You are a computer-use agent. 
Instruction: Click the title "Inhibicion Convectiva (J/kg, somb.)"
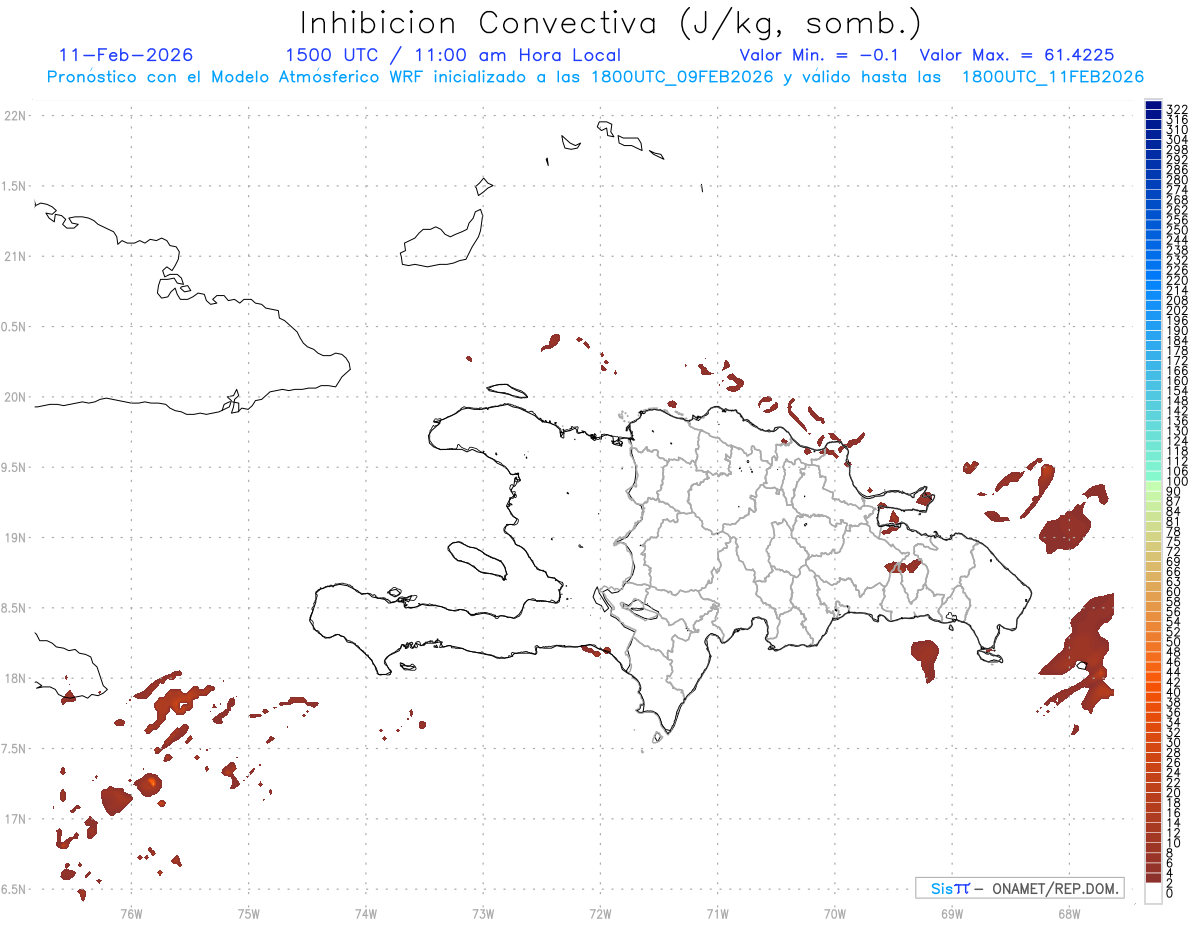611,24
